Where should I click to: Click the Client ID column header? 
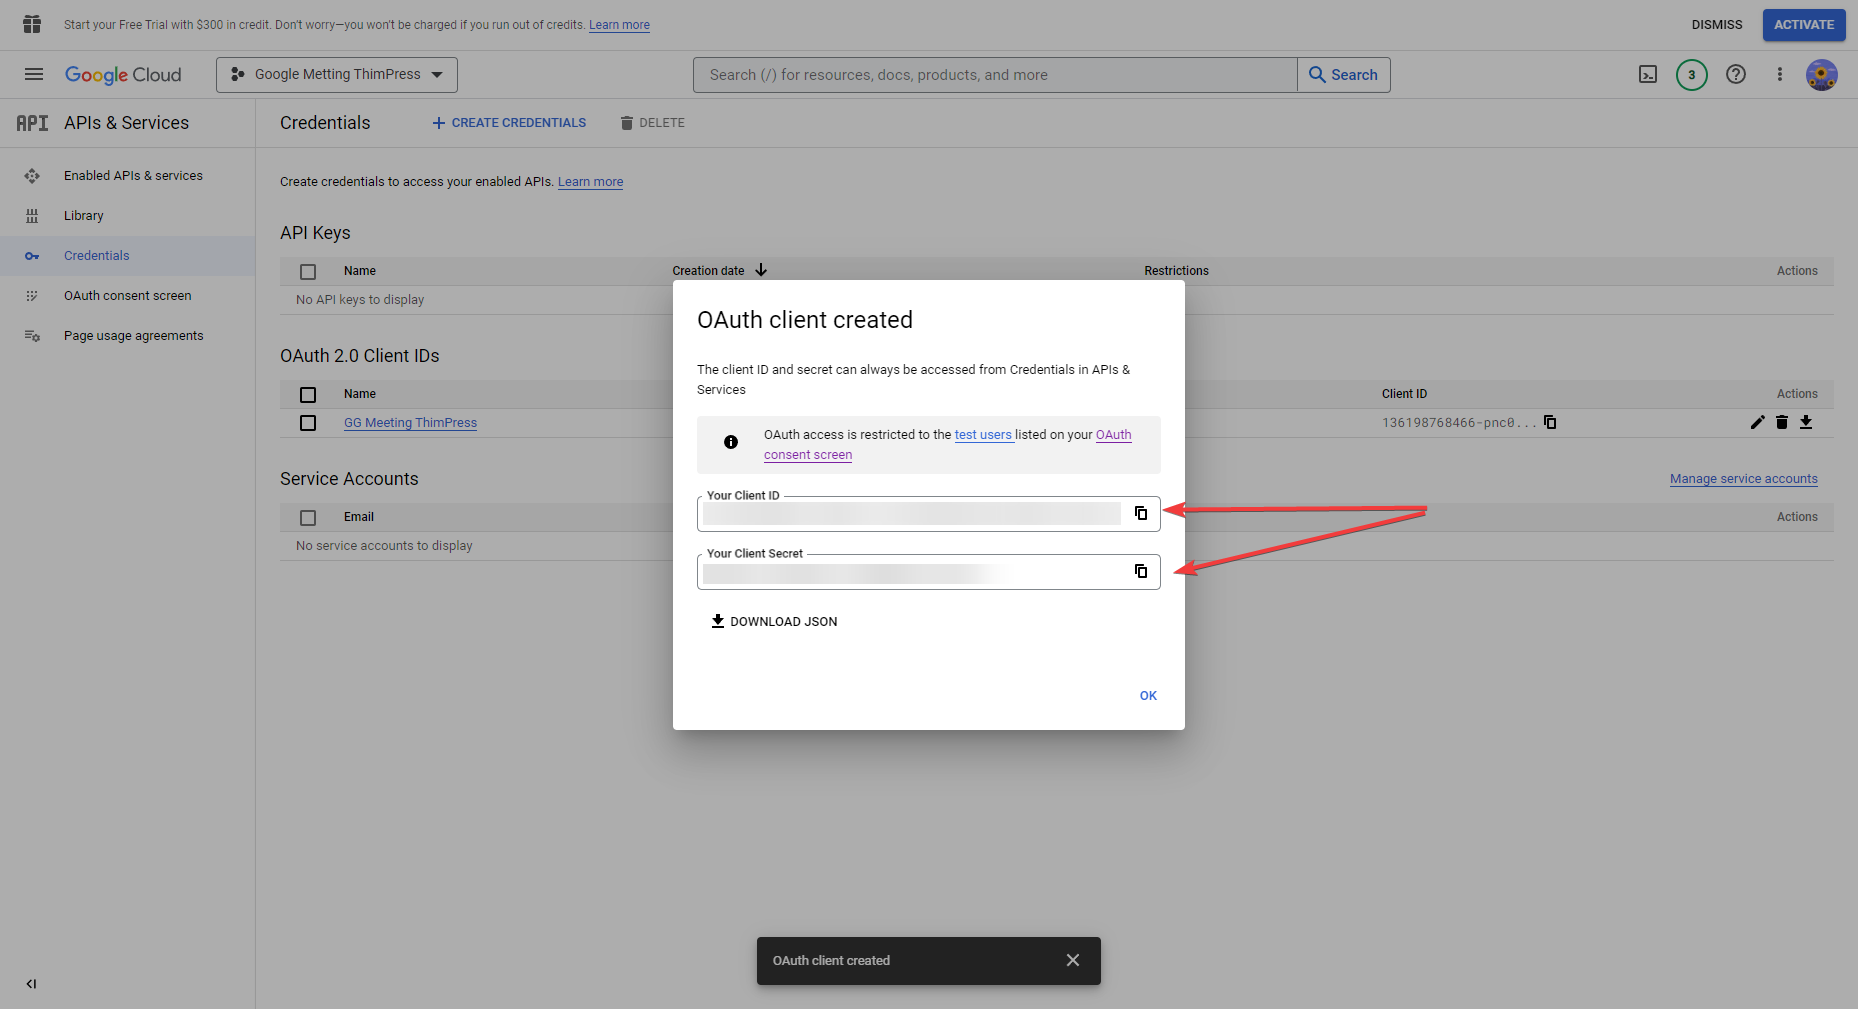pos(1404,394)
